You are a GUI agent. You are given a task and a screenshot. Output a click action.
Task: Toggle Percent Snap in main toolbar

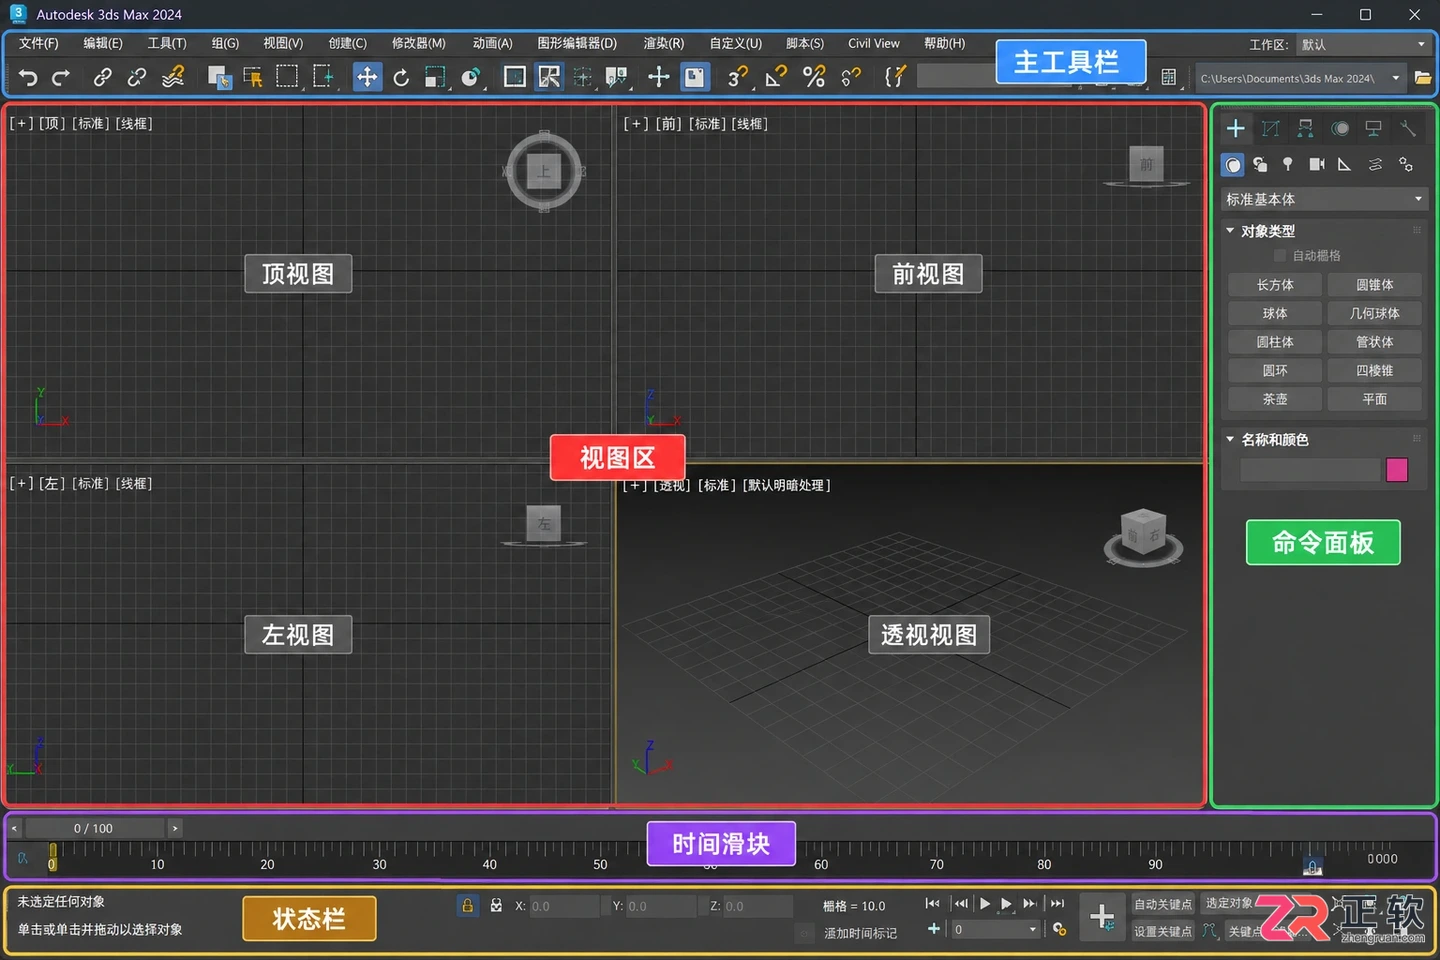pos(814,77)
